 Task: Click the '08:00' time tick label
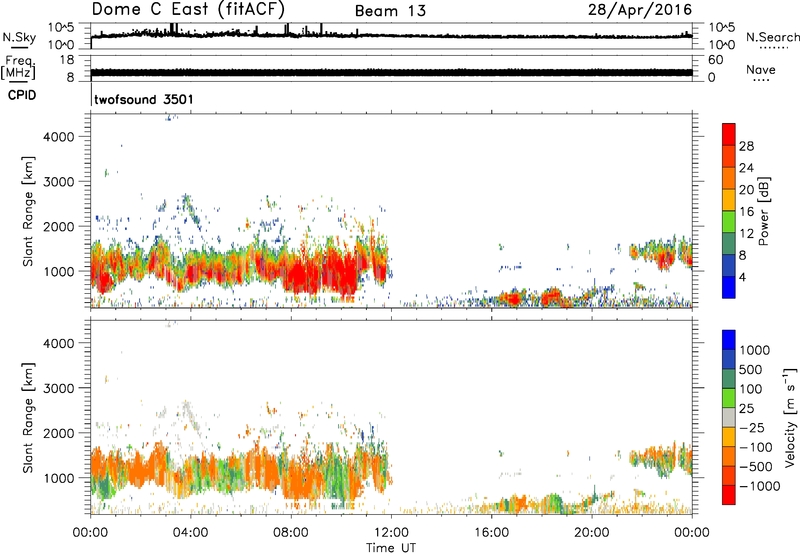pyautogui.click(x=291, y=533)
